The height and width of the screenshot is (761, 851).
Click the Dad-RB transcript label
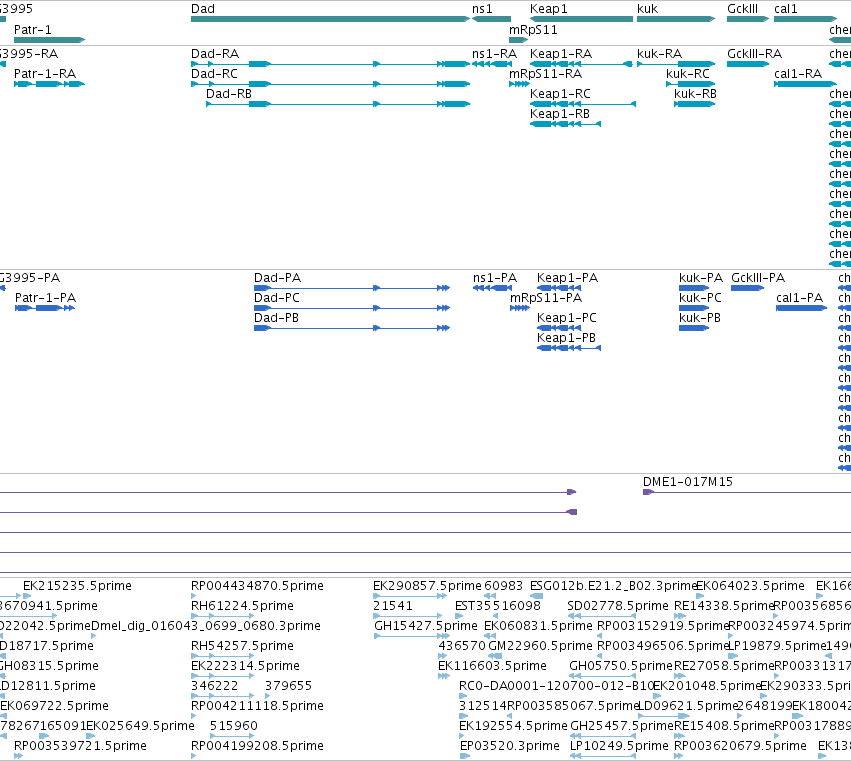pyautogui.click(x=229, y=94)
